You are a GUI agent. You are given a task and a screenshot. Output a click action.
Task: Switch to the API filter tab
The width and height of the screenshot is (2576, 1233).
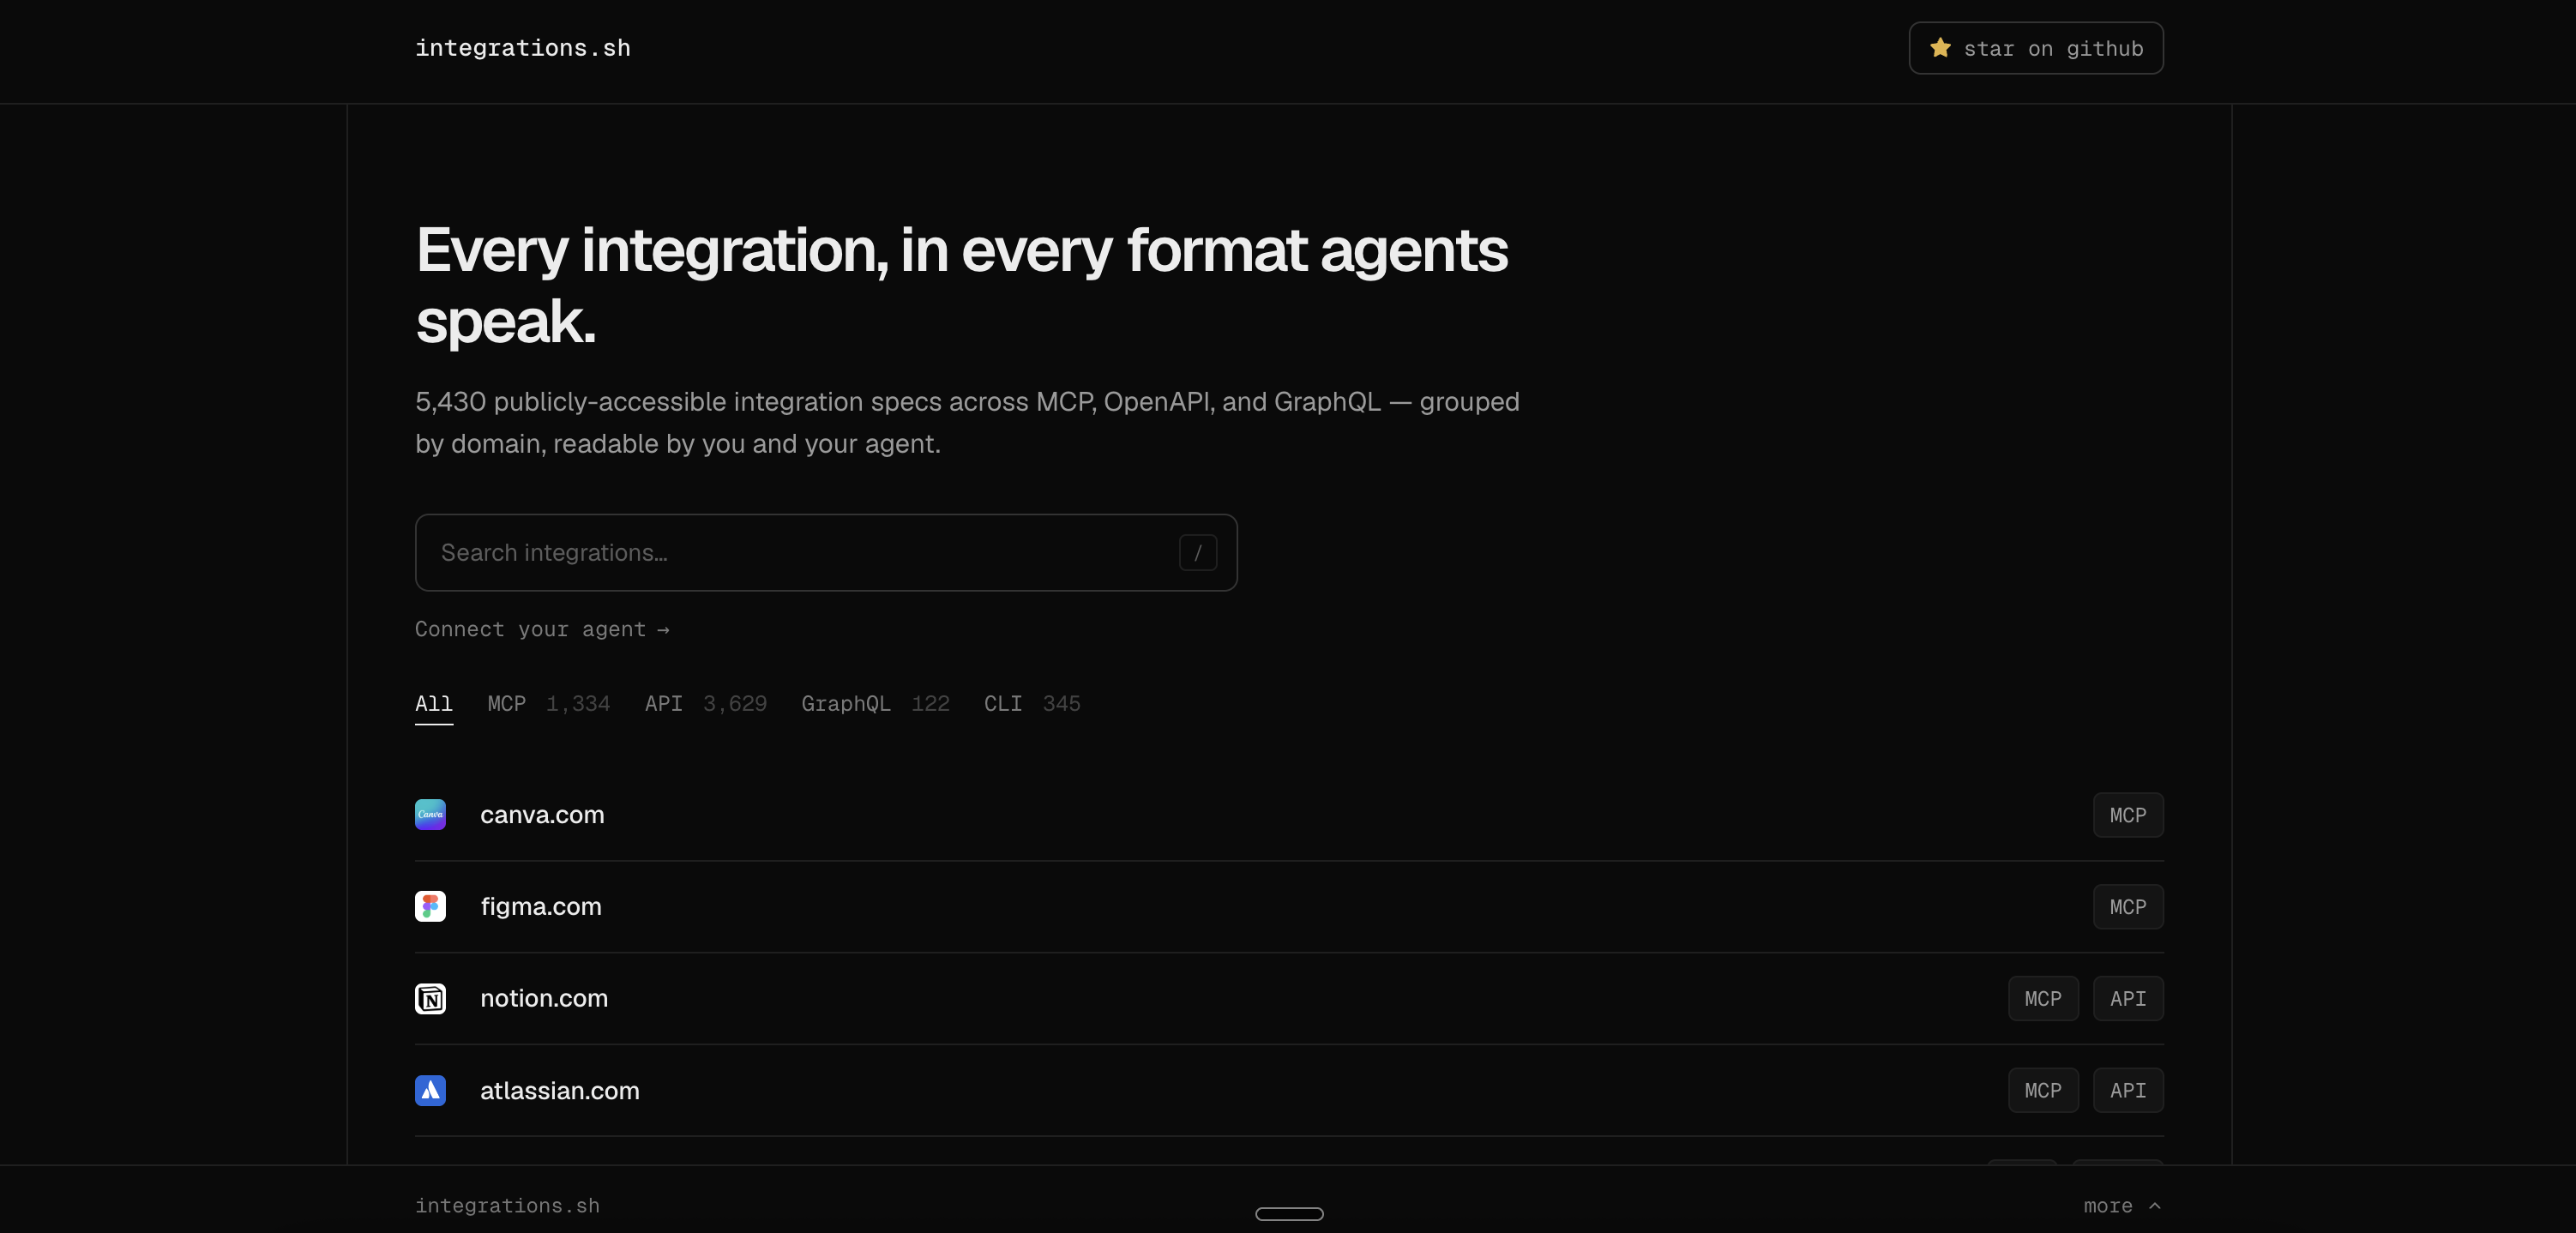click(x=705, y=704)
